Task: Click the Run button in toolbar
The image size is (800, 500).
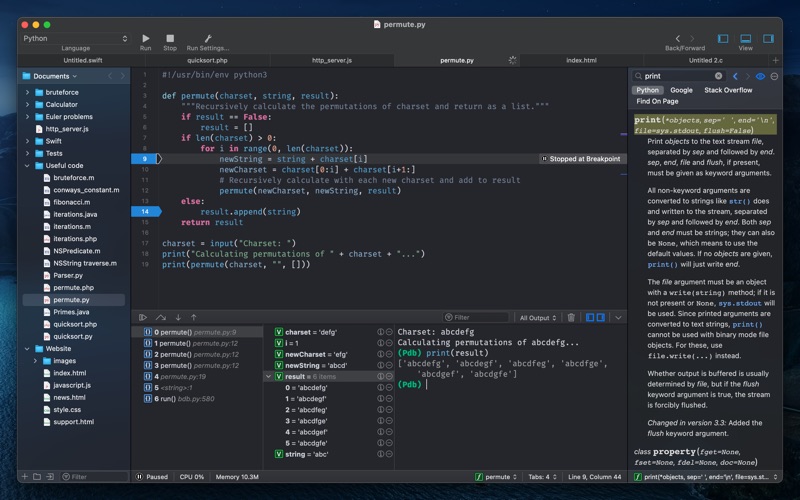Action: click(146, 38)
